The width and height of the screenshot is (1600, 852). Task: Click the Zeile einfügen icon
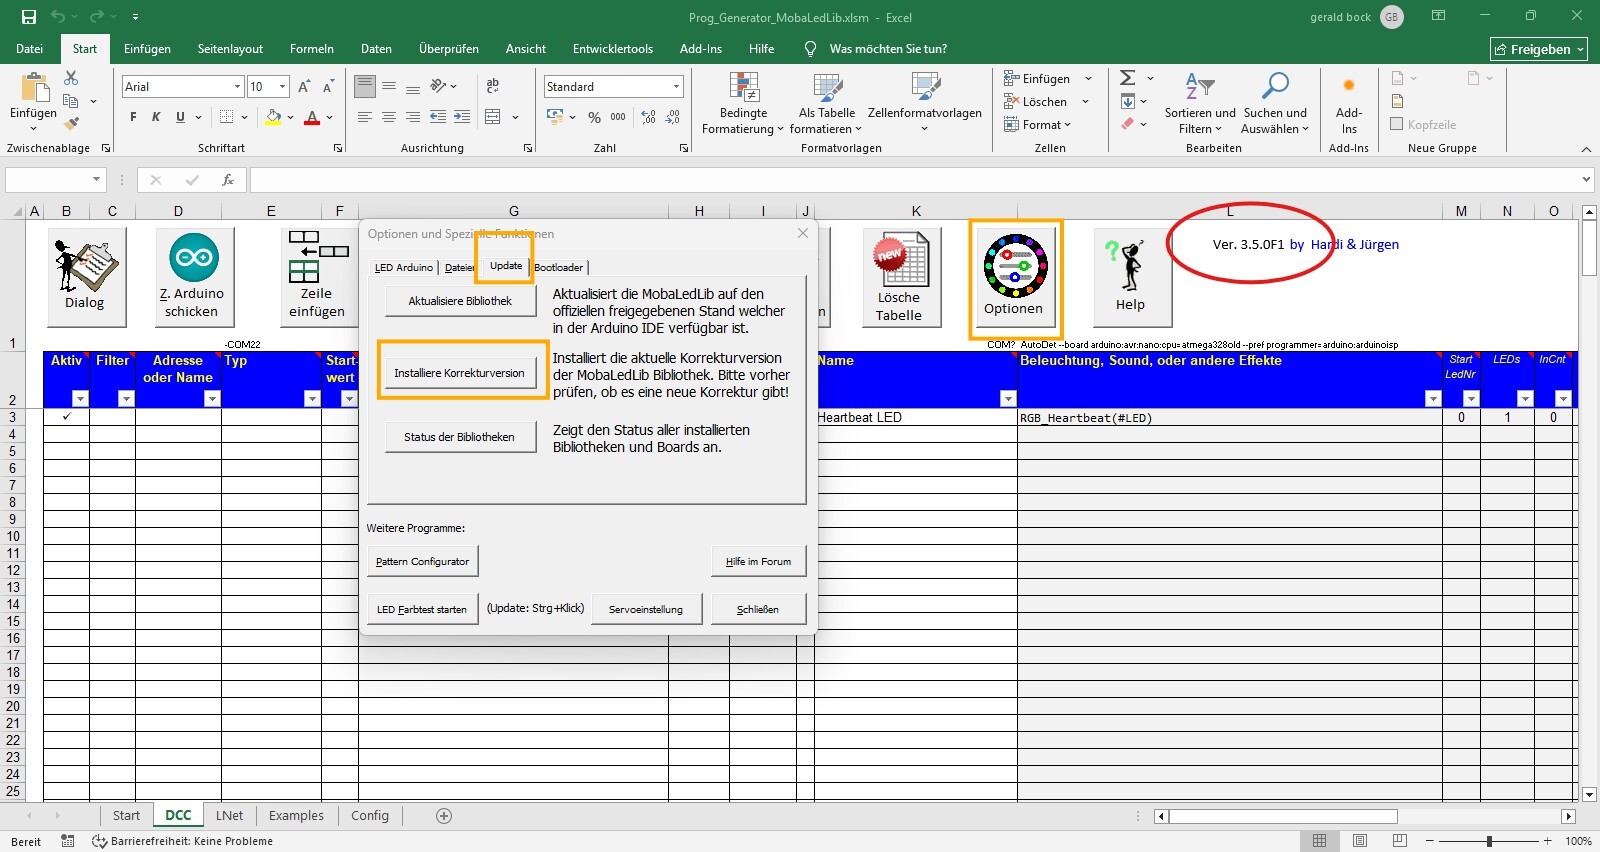317,276
